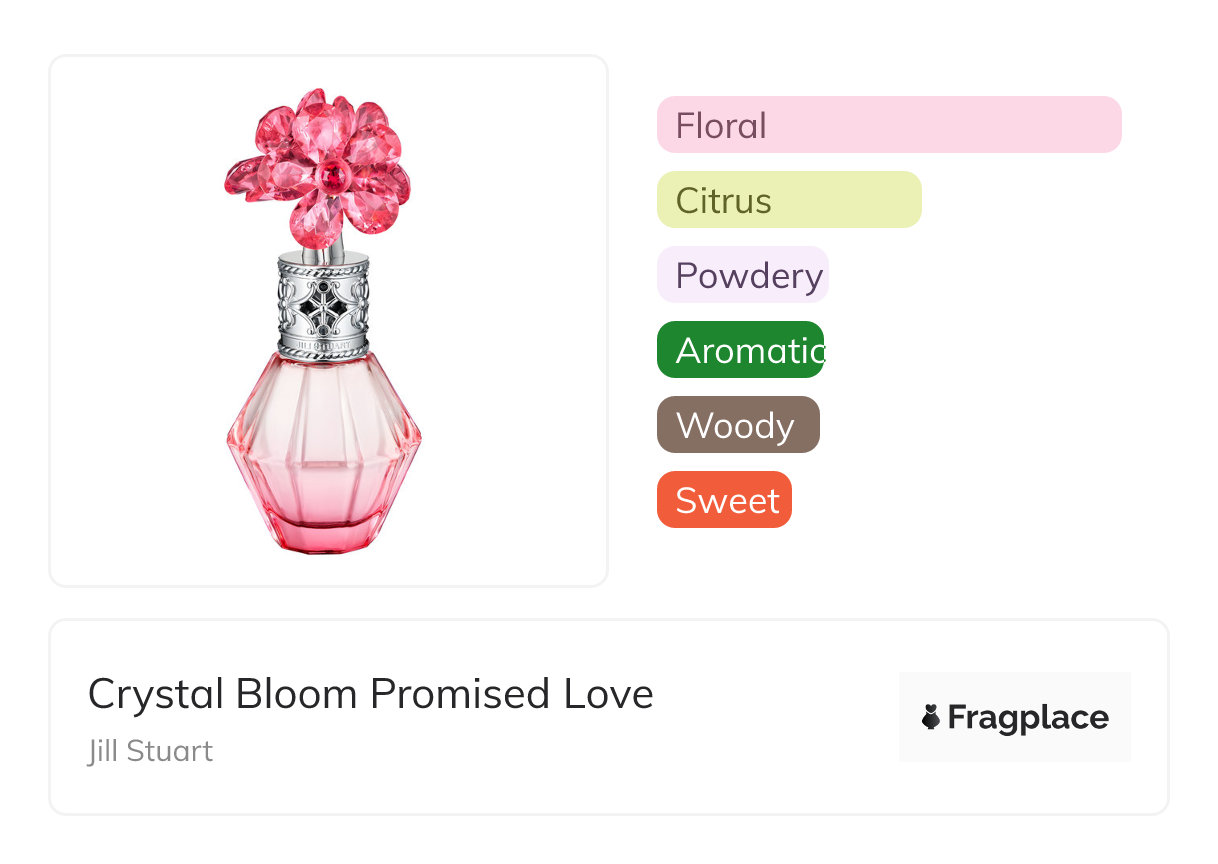1218x864 pixels.
Task: Click the small Fragplace bottle logo icon
Action: point(931,717)
